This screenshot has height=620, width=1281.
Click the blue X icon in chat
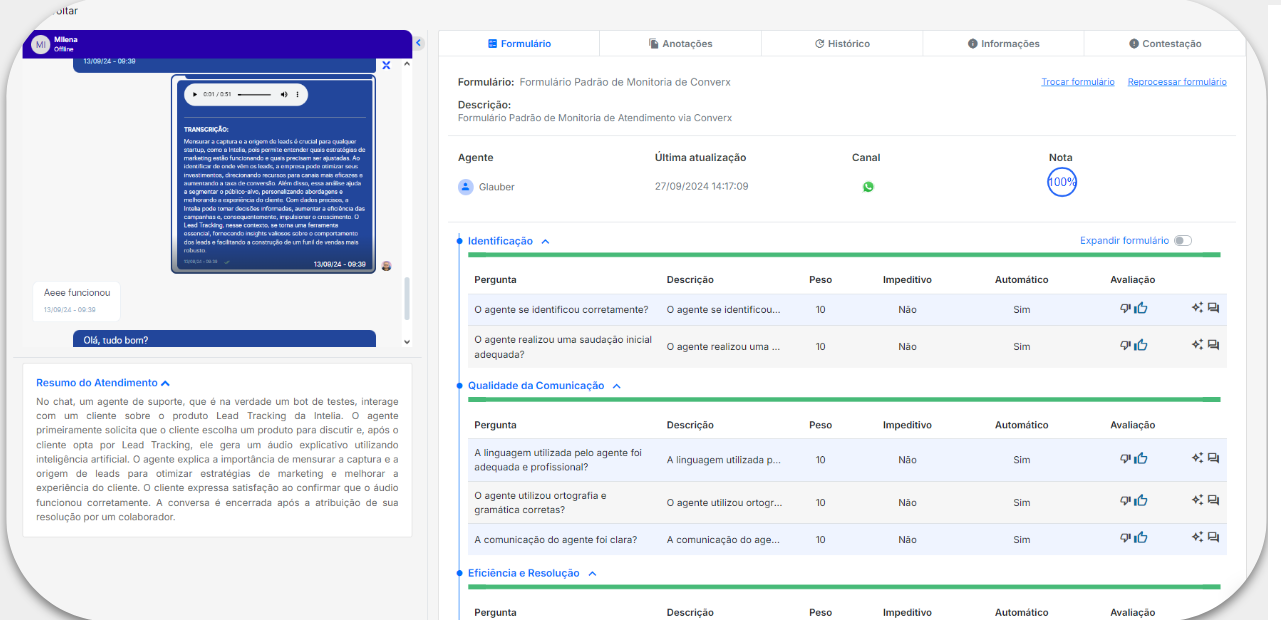point(386,65)
